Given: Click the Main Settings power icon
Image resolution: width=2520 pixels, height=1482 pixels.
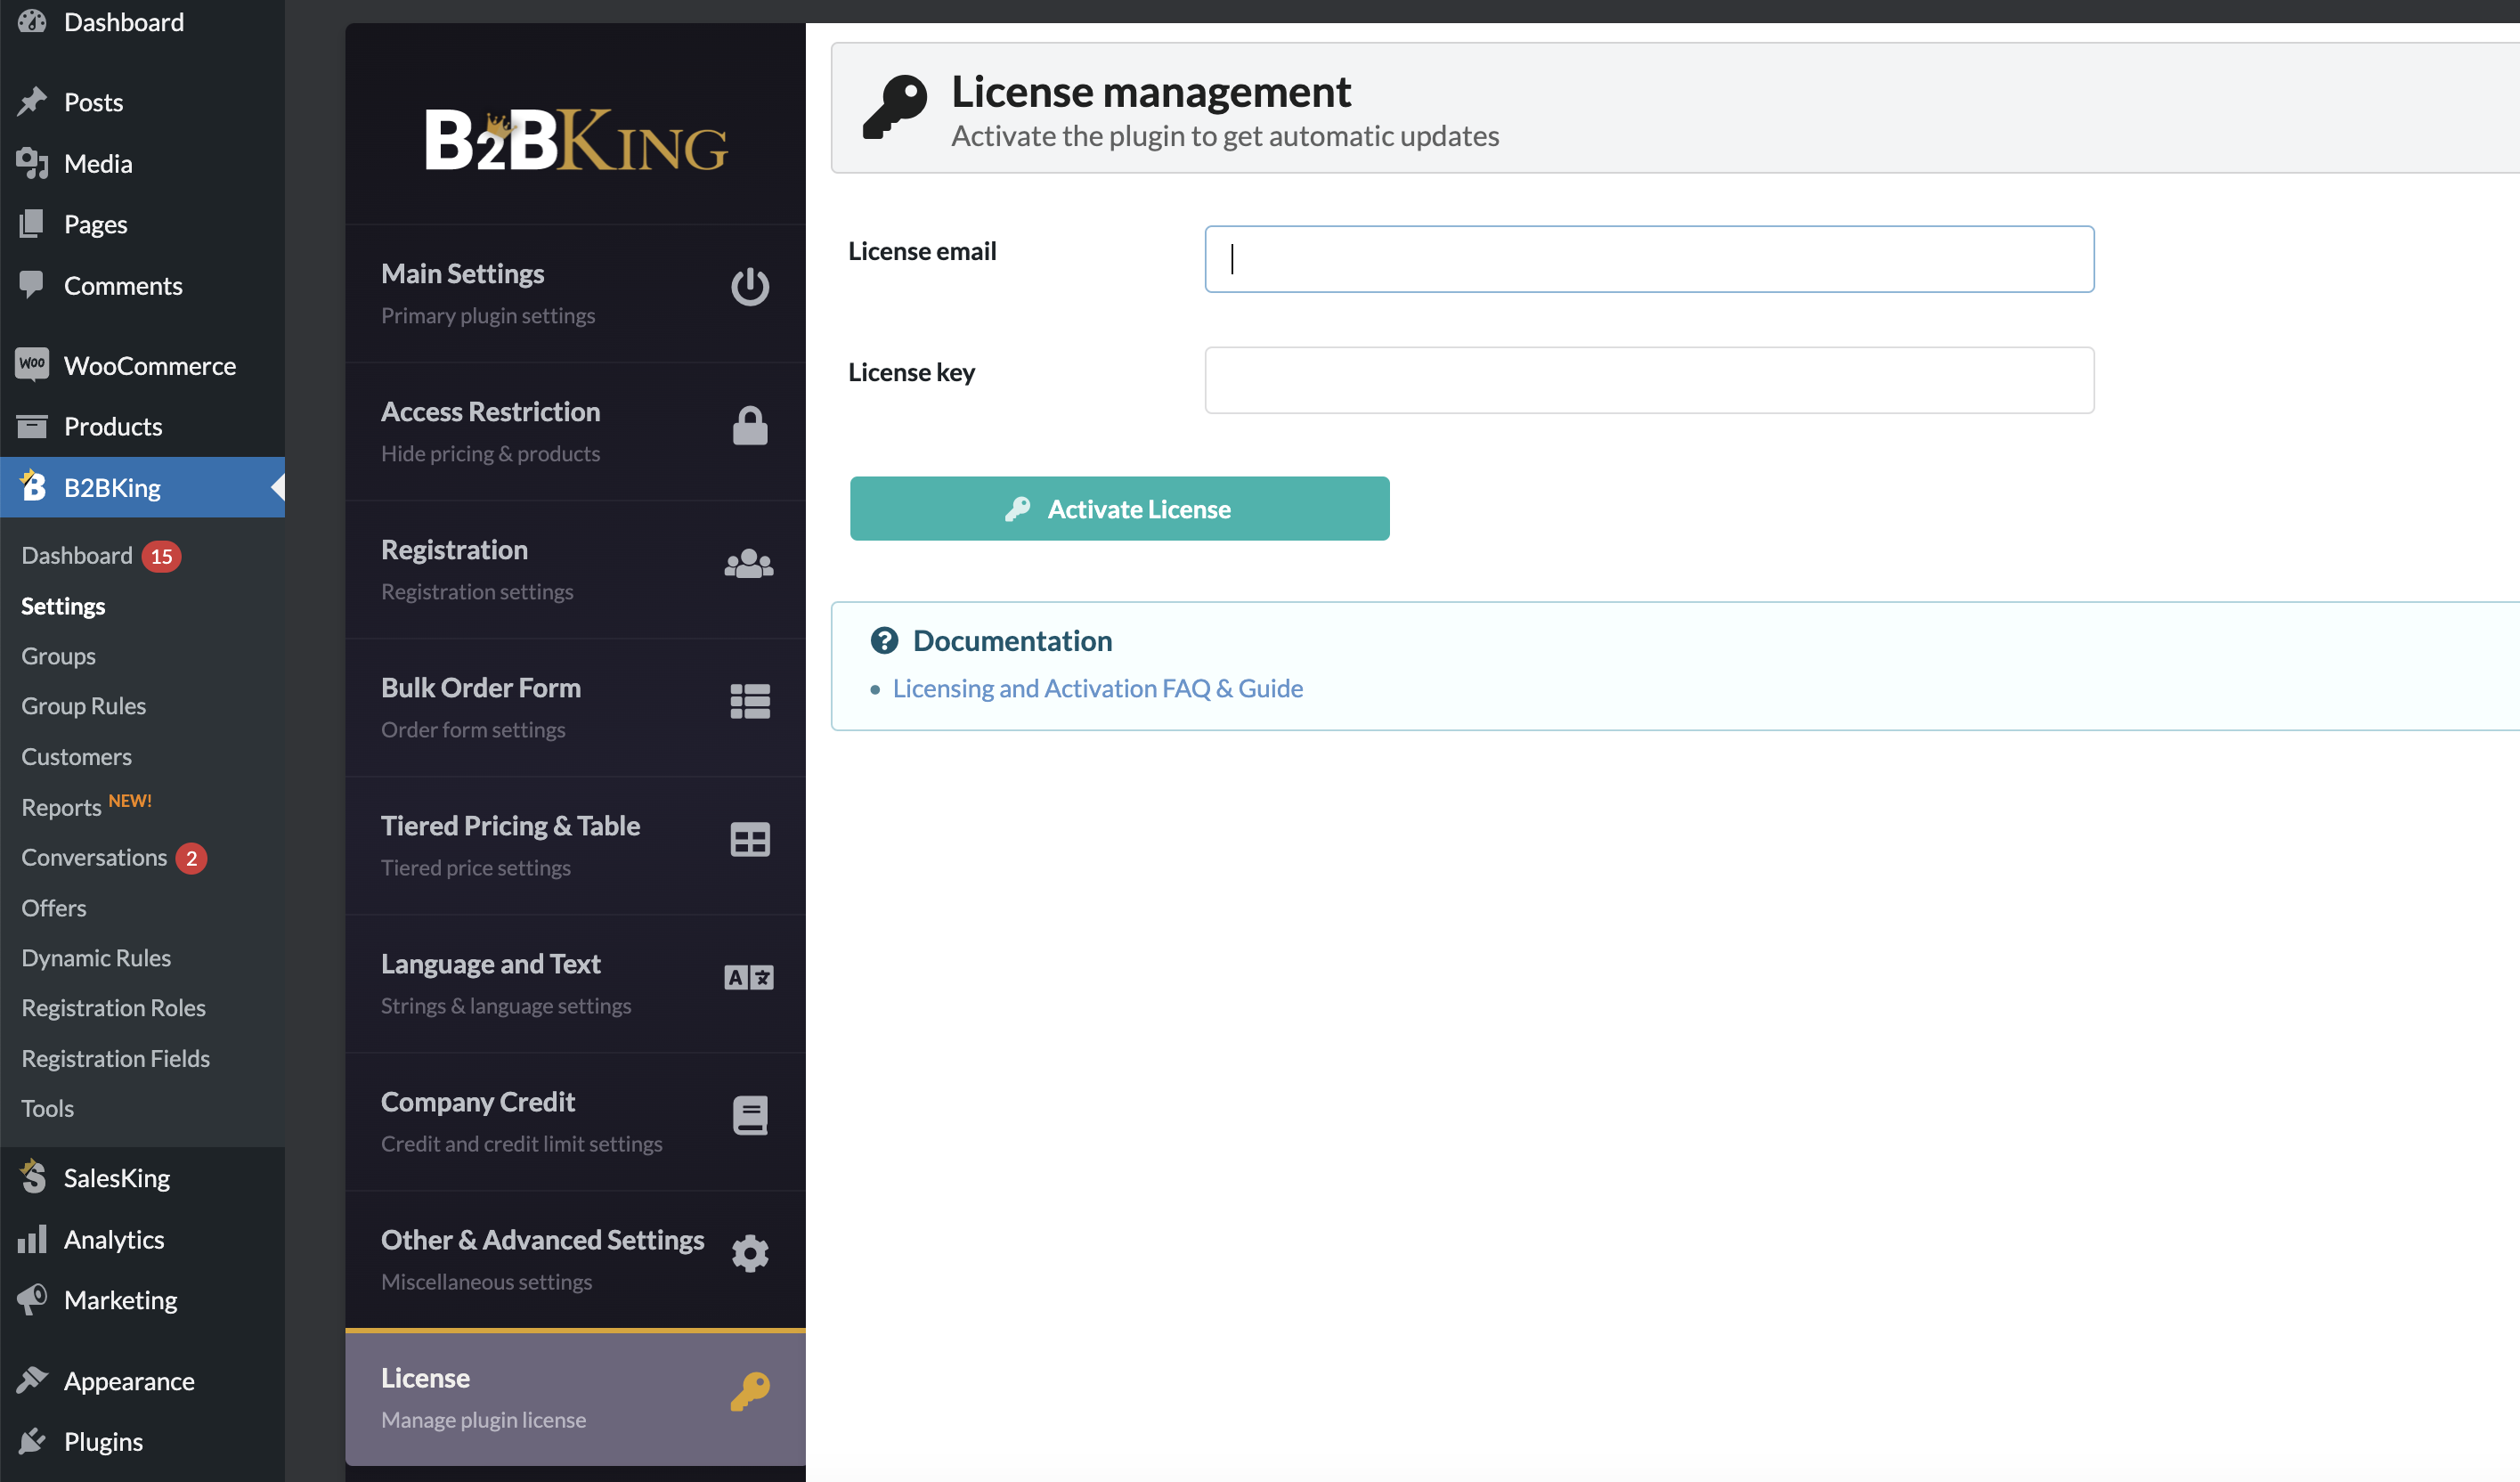Looking at the screenshot, I should tap(749, 287).
